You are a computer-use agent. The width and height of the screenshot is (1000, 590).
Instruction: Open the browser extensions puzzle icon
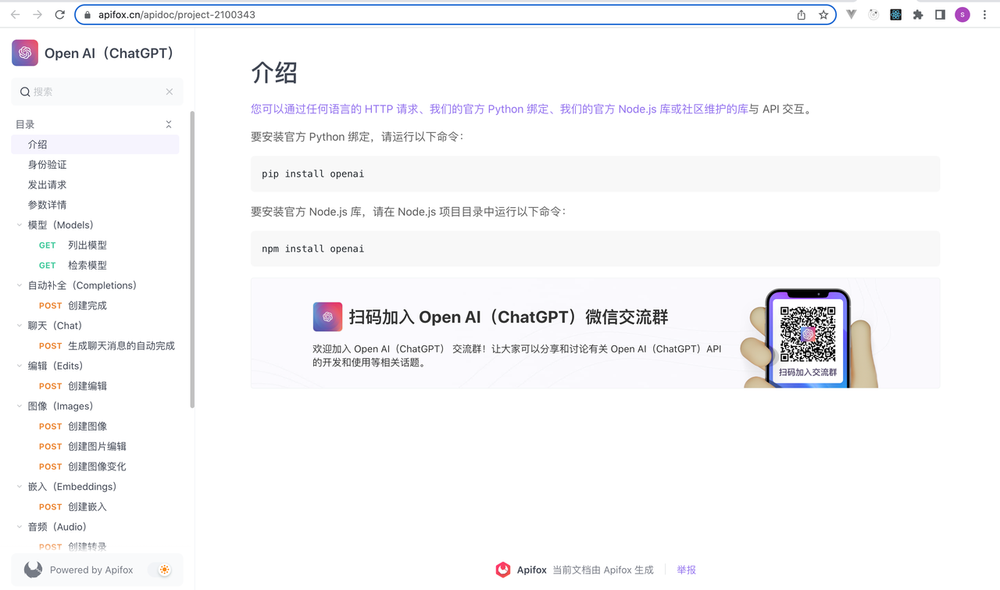[x=917, y=14]
